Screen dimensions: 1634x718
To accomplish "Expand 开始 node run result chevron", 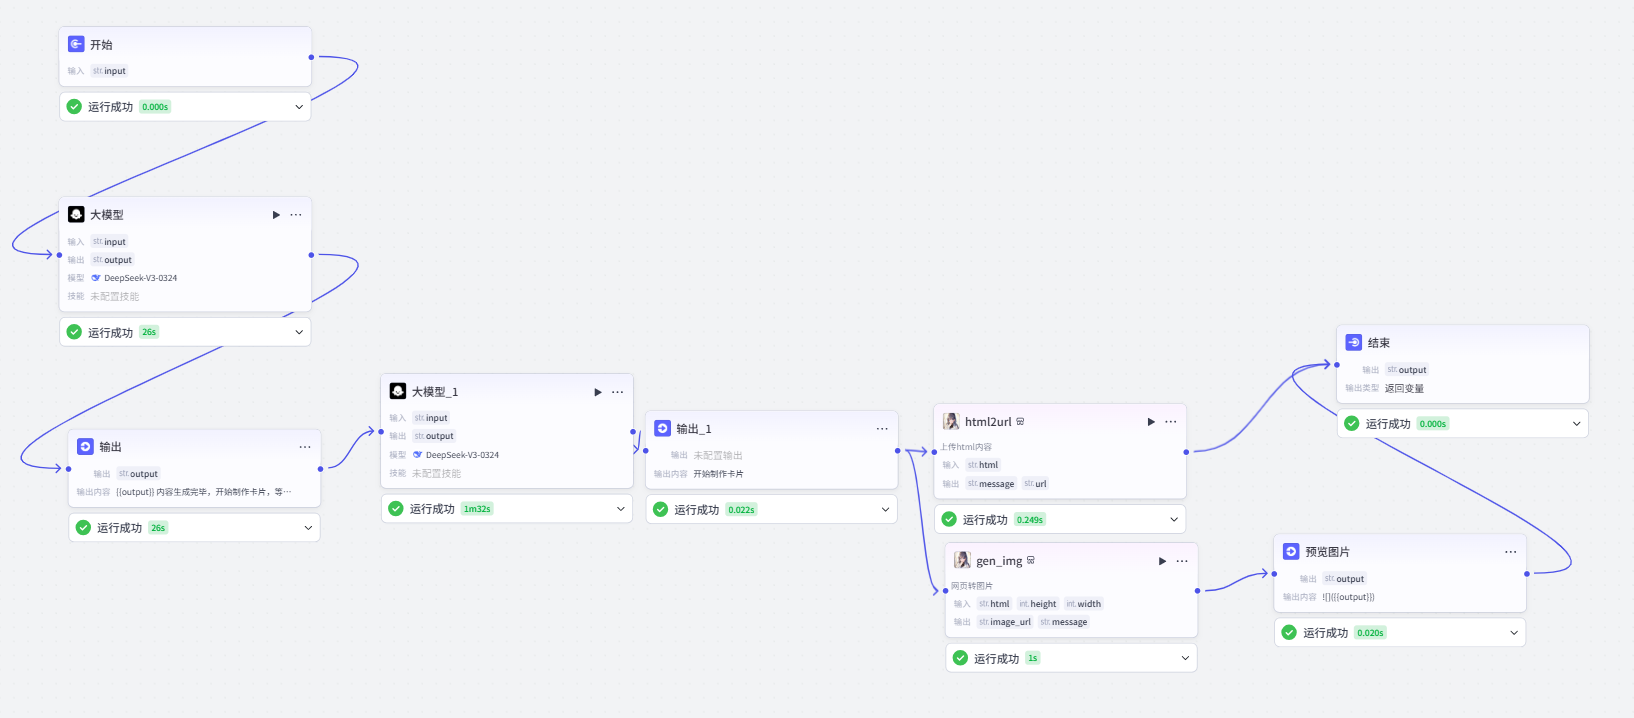I will 299,107.
